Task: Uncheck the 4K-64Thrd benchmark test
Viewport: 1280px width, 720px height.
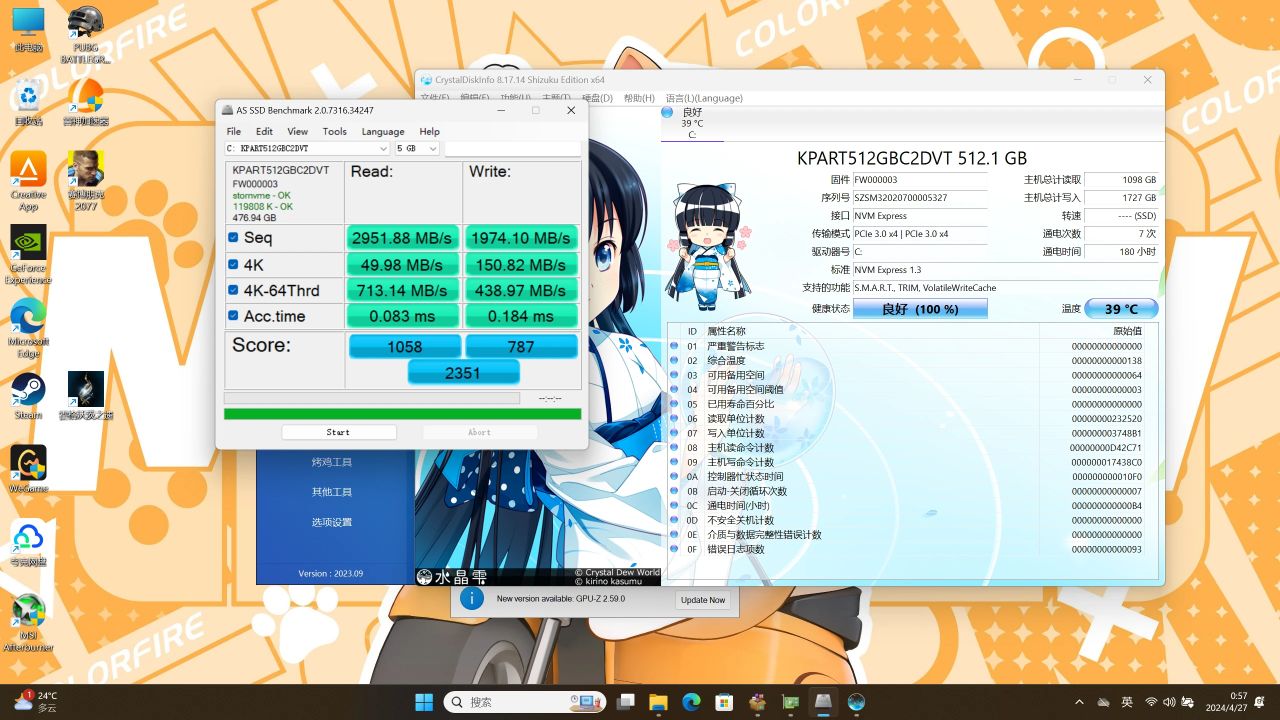Action: tap(233, 290)
